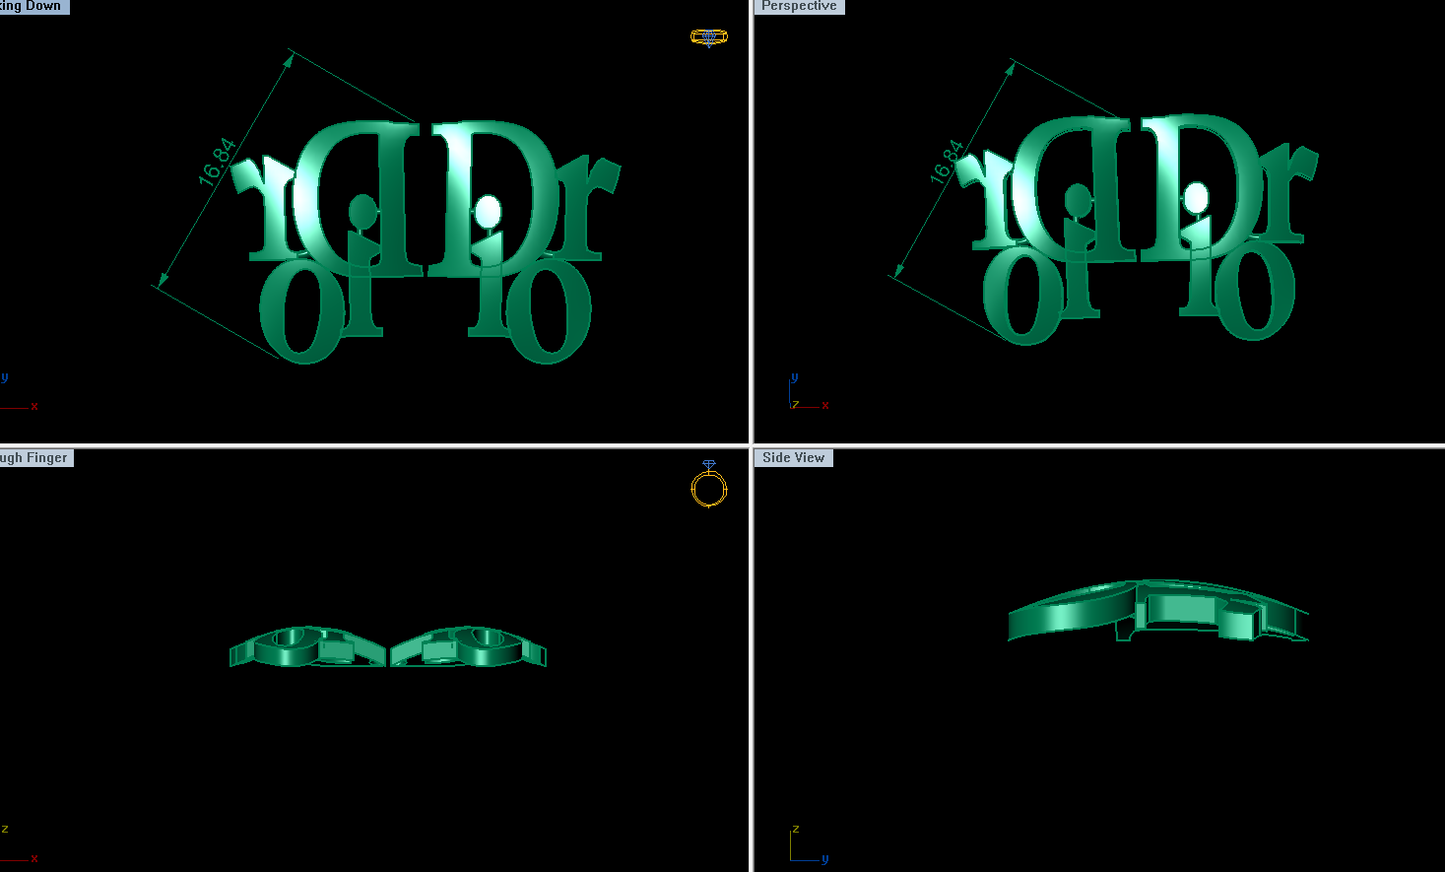Select the Side View viewport title label

[x=793, y=457]
